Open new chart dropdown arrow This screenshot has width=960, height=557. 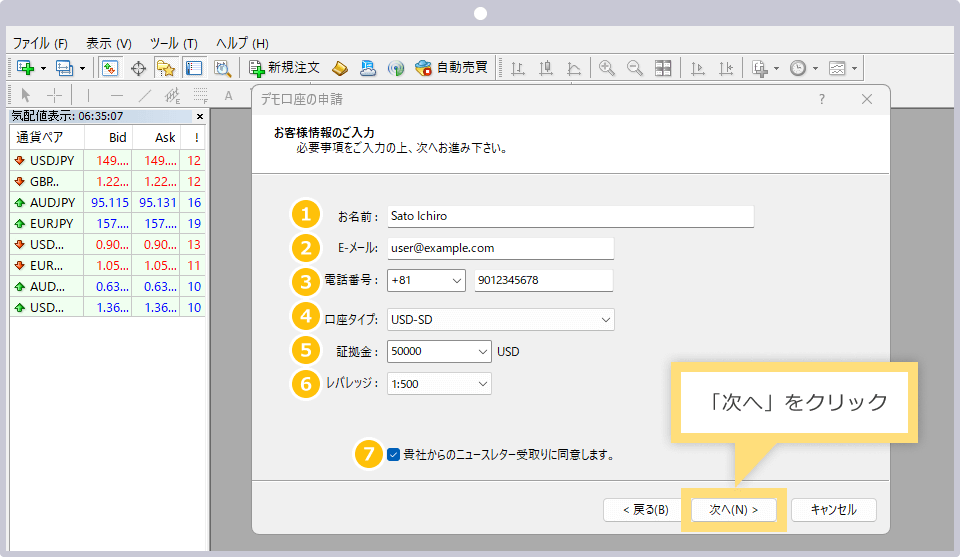point(43,69)
